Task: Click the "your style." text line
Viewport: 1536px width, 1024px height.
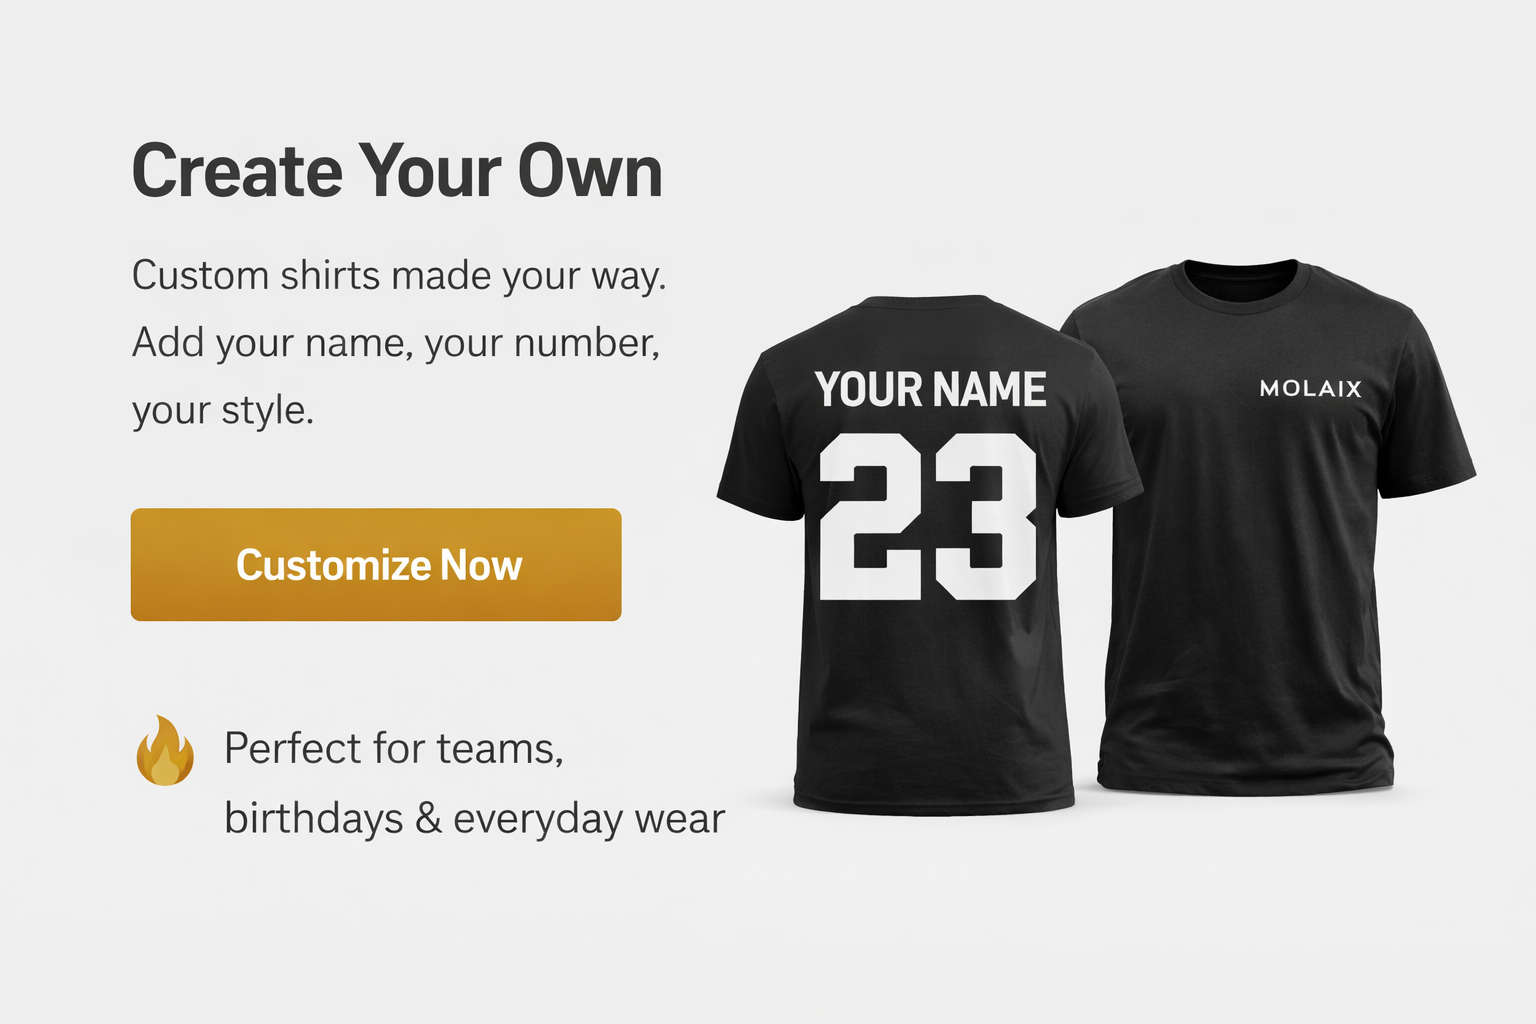Action: pyautogui.click(x=223, y=410)
